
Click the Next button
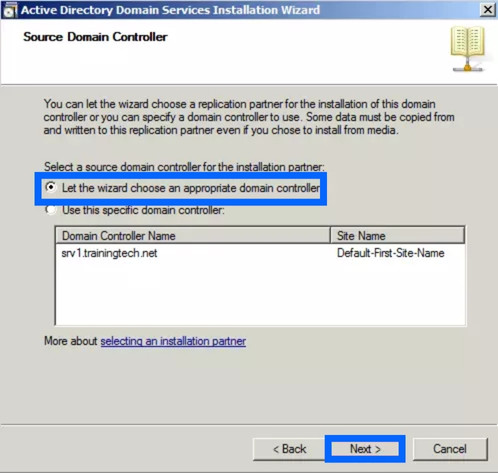click(x=365, y=449)
